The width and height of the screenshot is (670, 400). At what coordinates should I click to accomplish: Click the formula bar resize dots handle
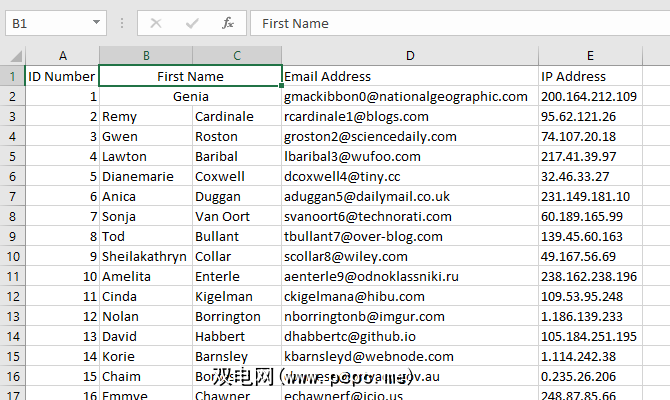[x=122, y=23]
